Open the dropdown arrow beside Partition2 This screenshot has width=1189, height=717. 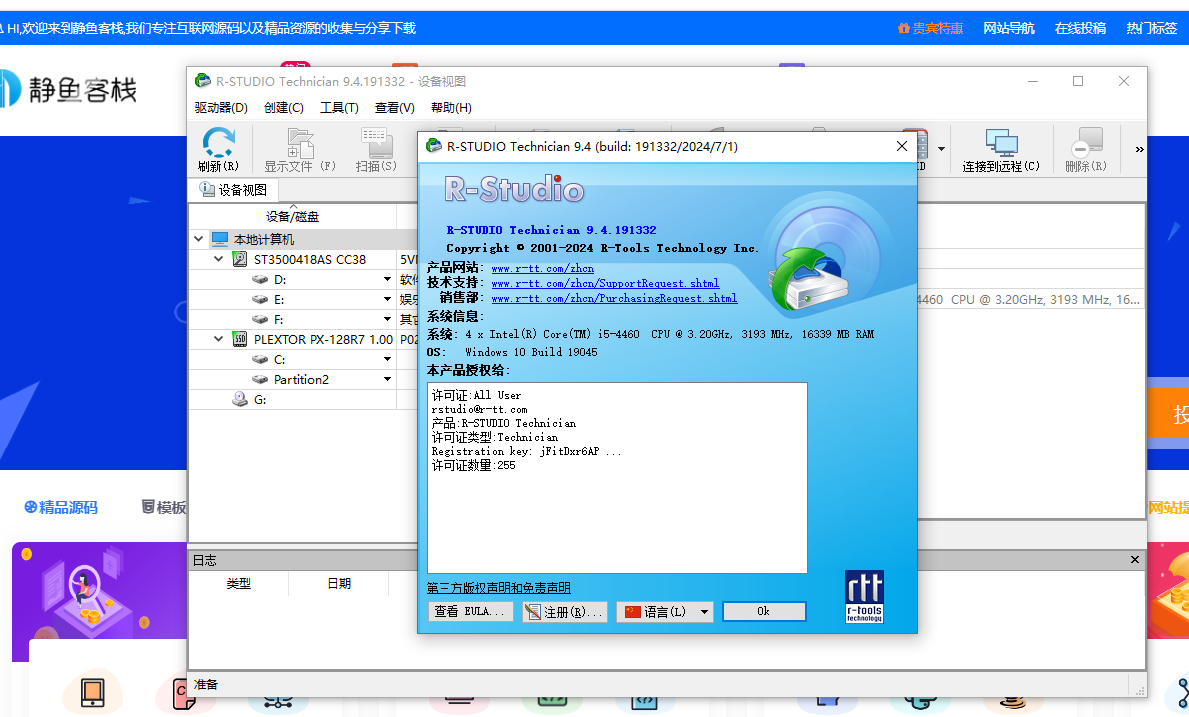click(387, 380)
